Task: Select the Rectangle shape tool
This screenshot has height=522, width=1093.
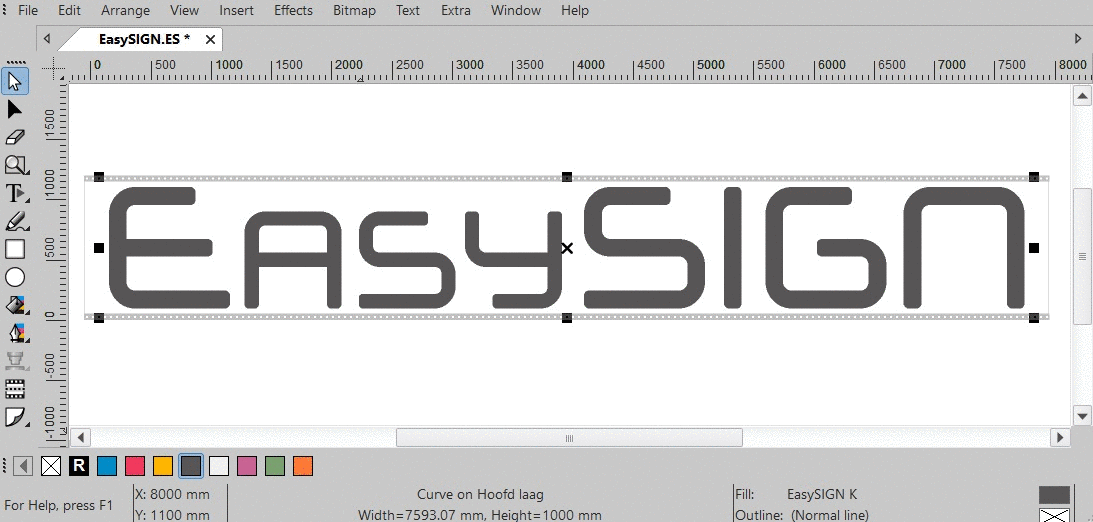Action: point(15,249)
